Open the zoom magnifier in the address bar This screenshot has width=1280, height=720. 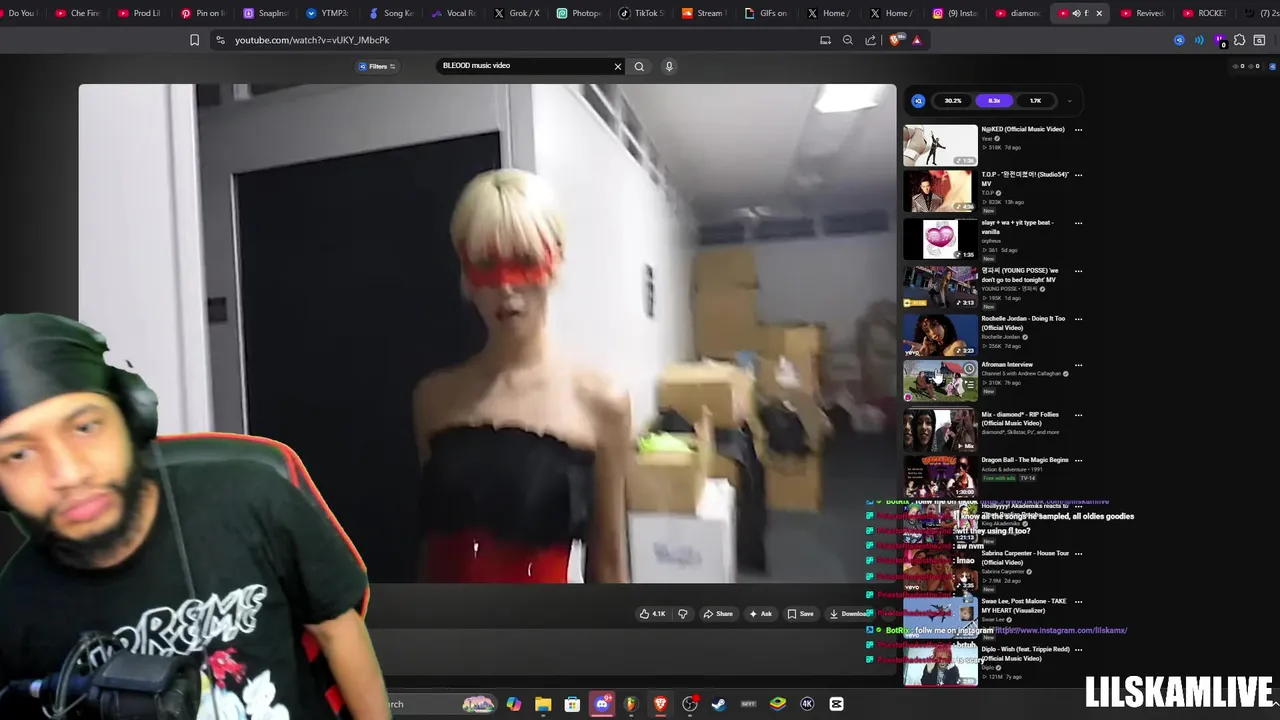[847, 40]
